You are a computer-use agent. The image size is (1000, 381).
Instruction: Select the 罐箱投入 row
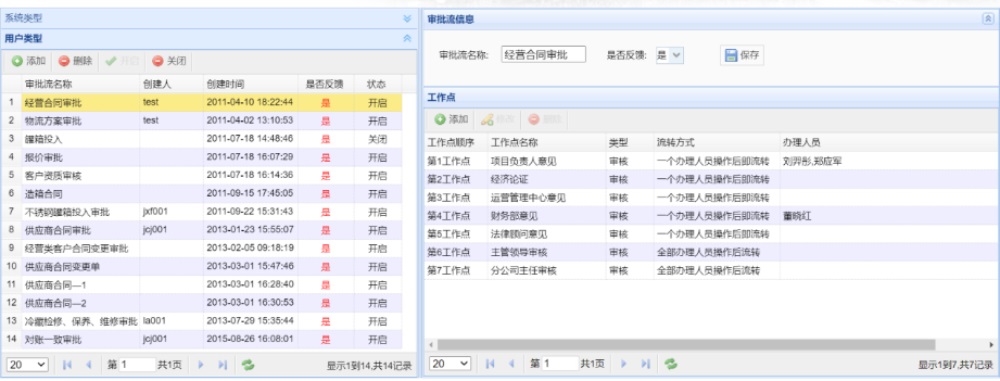click(x=202, y=138)
